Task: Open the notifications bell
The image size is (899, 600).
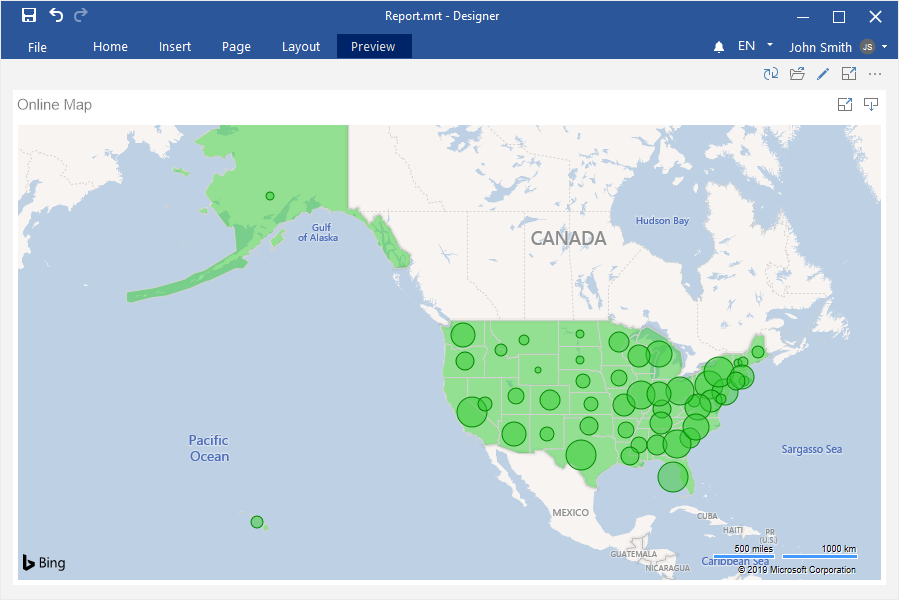Action: coord(719,47)
